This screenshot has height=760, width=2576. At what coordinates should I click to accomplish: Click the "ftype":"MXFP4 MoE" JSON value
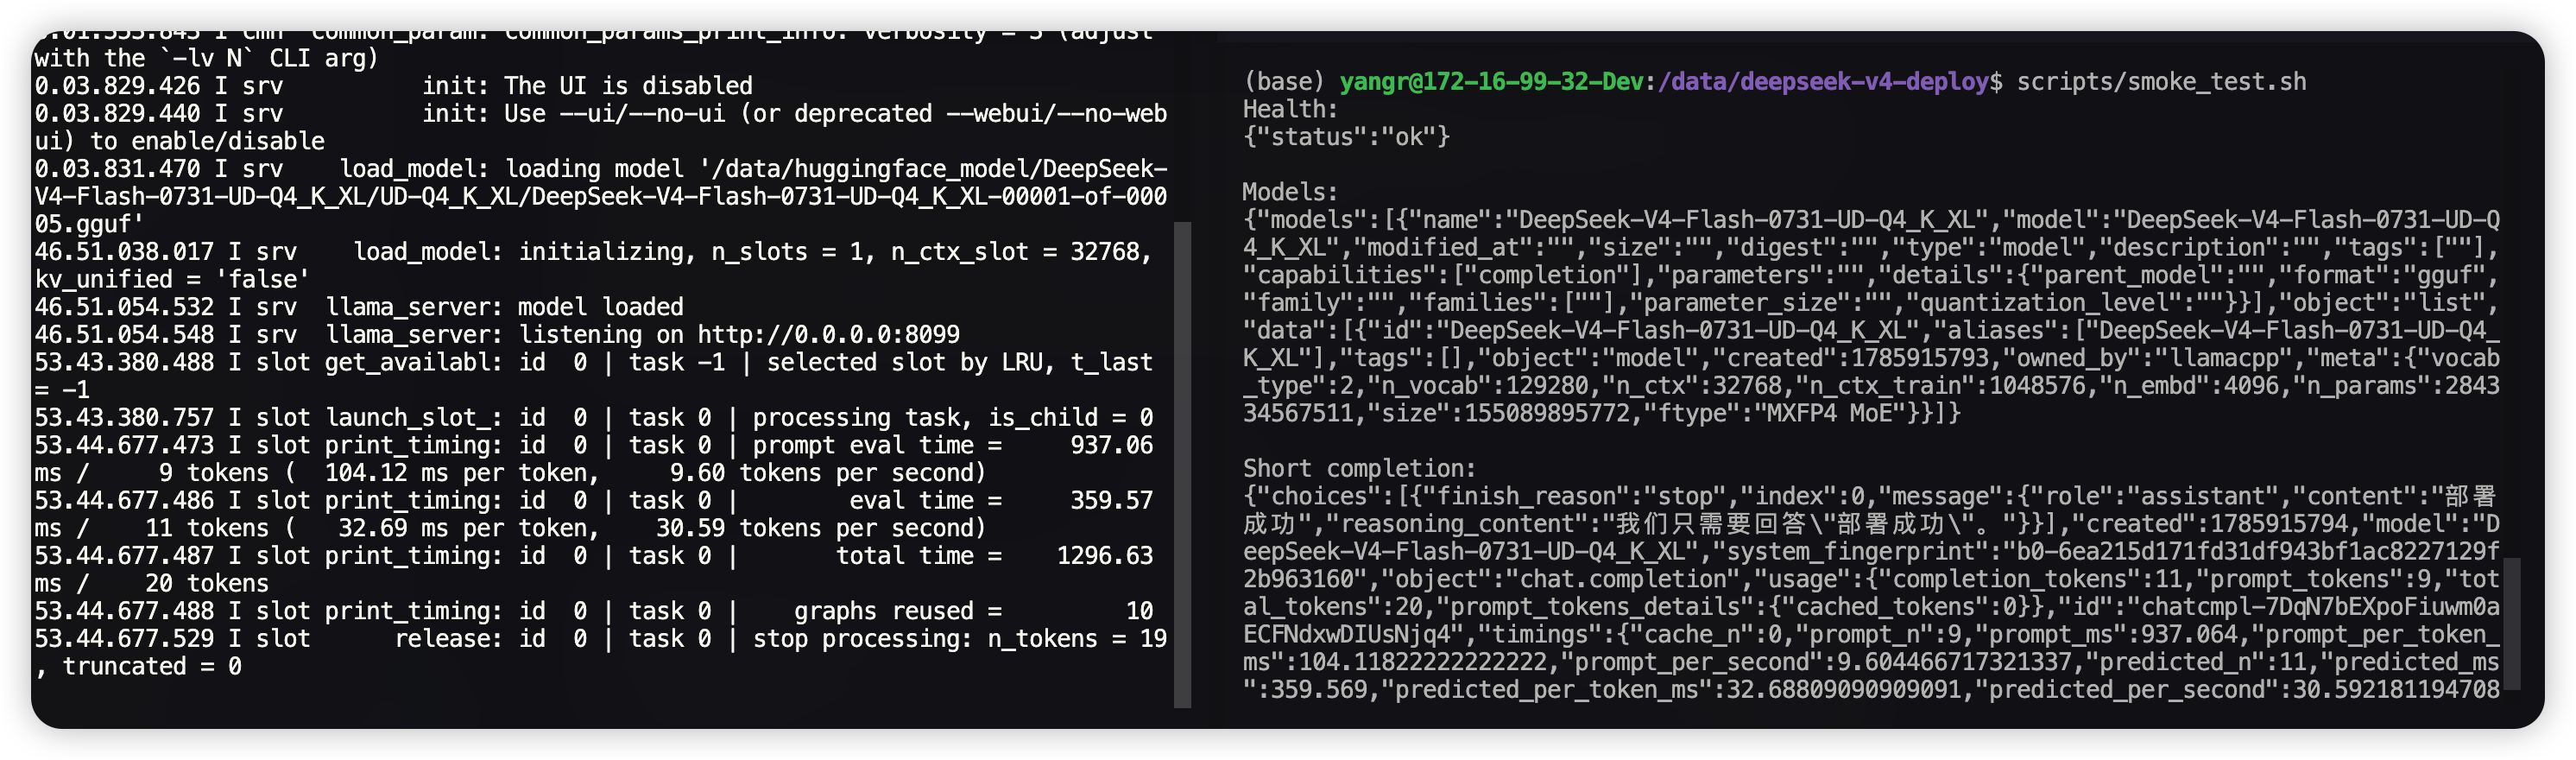[1776, 414]
